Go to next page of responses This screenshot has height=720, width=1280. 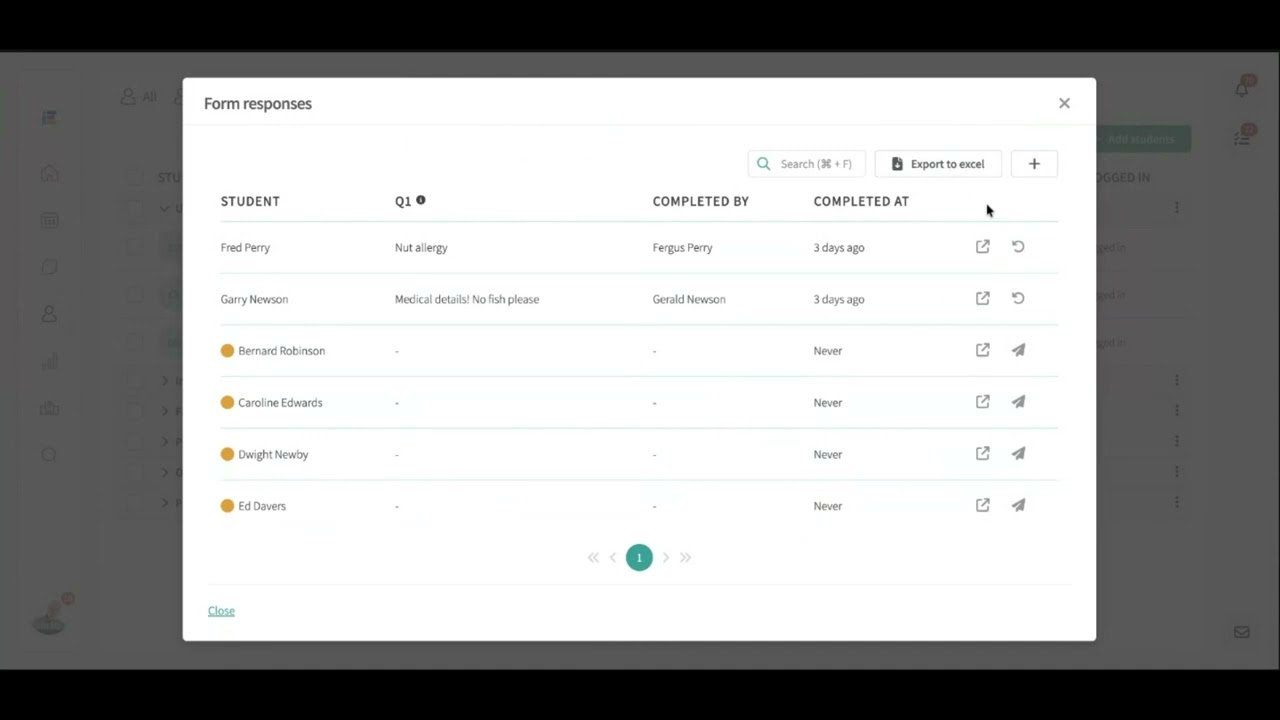click(666, 558)
